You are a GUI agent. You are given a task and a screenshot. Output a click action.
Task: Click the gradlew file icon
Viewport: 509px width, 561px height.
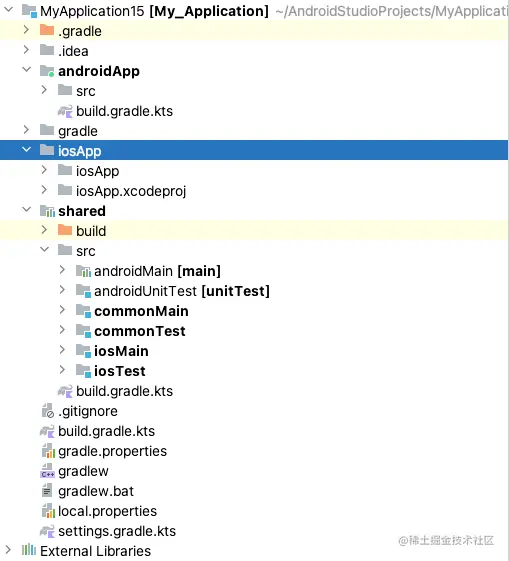point(47,470)
